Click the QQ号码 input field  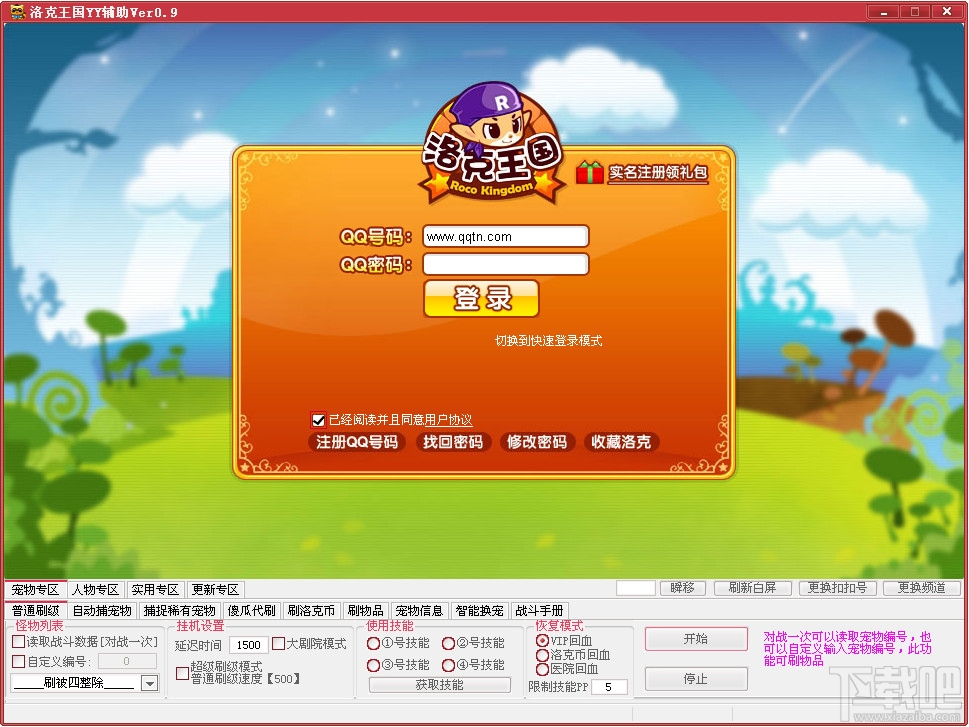pyautogui.click(x=506, y=236)
